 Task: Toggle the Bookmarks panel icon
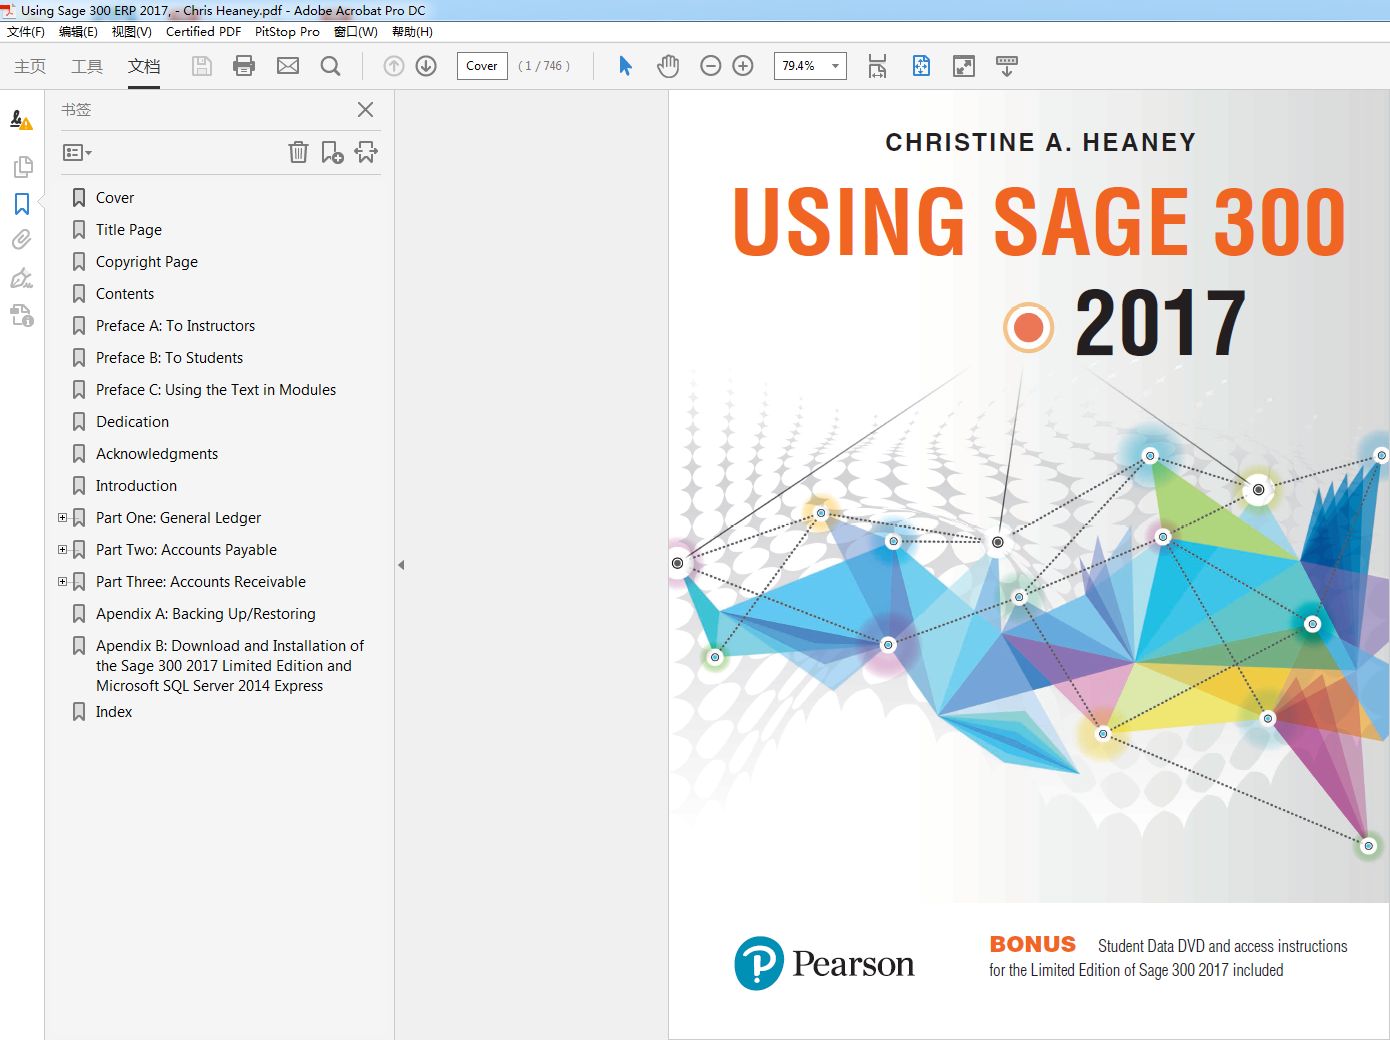(22, 204)
